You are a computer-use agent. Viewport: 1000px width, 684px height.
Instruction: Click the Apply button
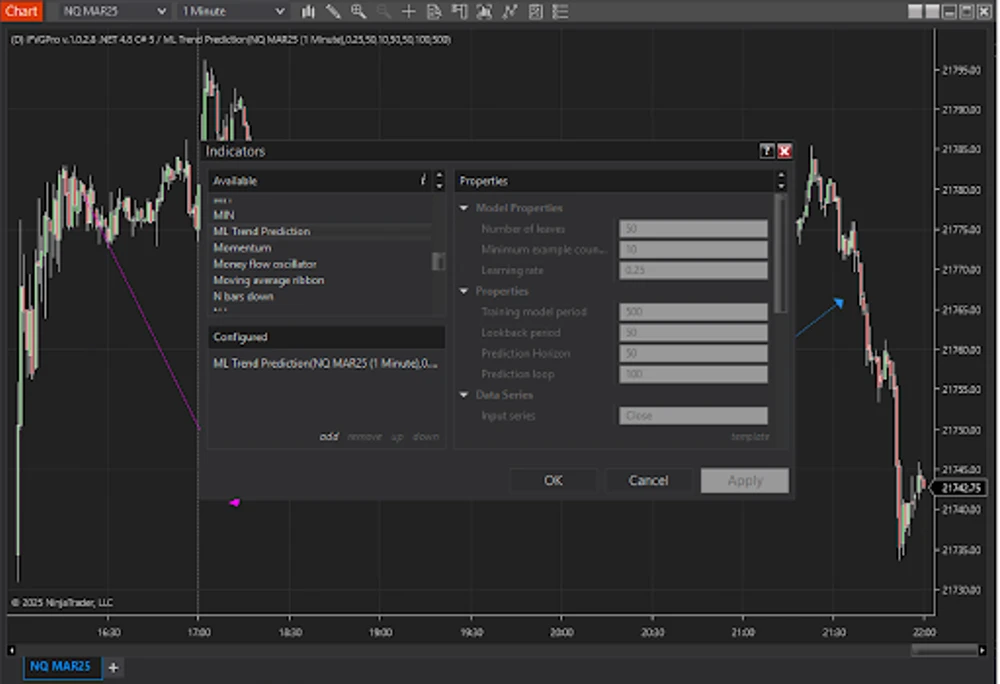pyautogui.click(x=745, y=481)
